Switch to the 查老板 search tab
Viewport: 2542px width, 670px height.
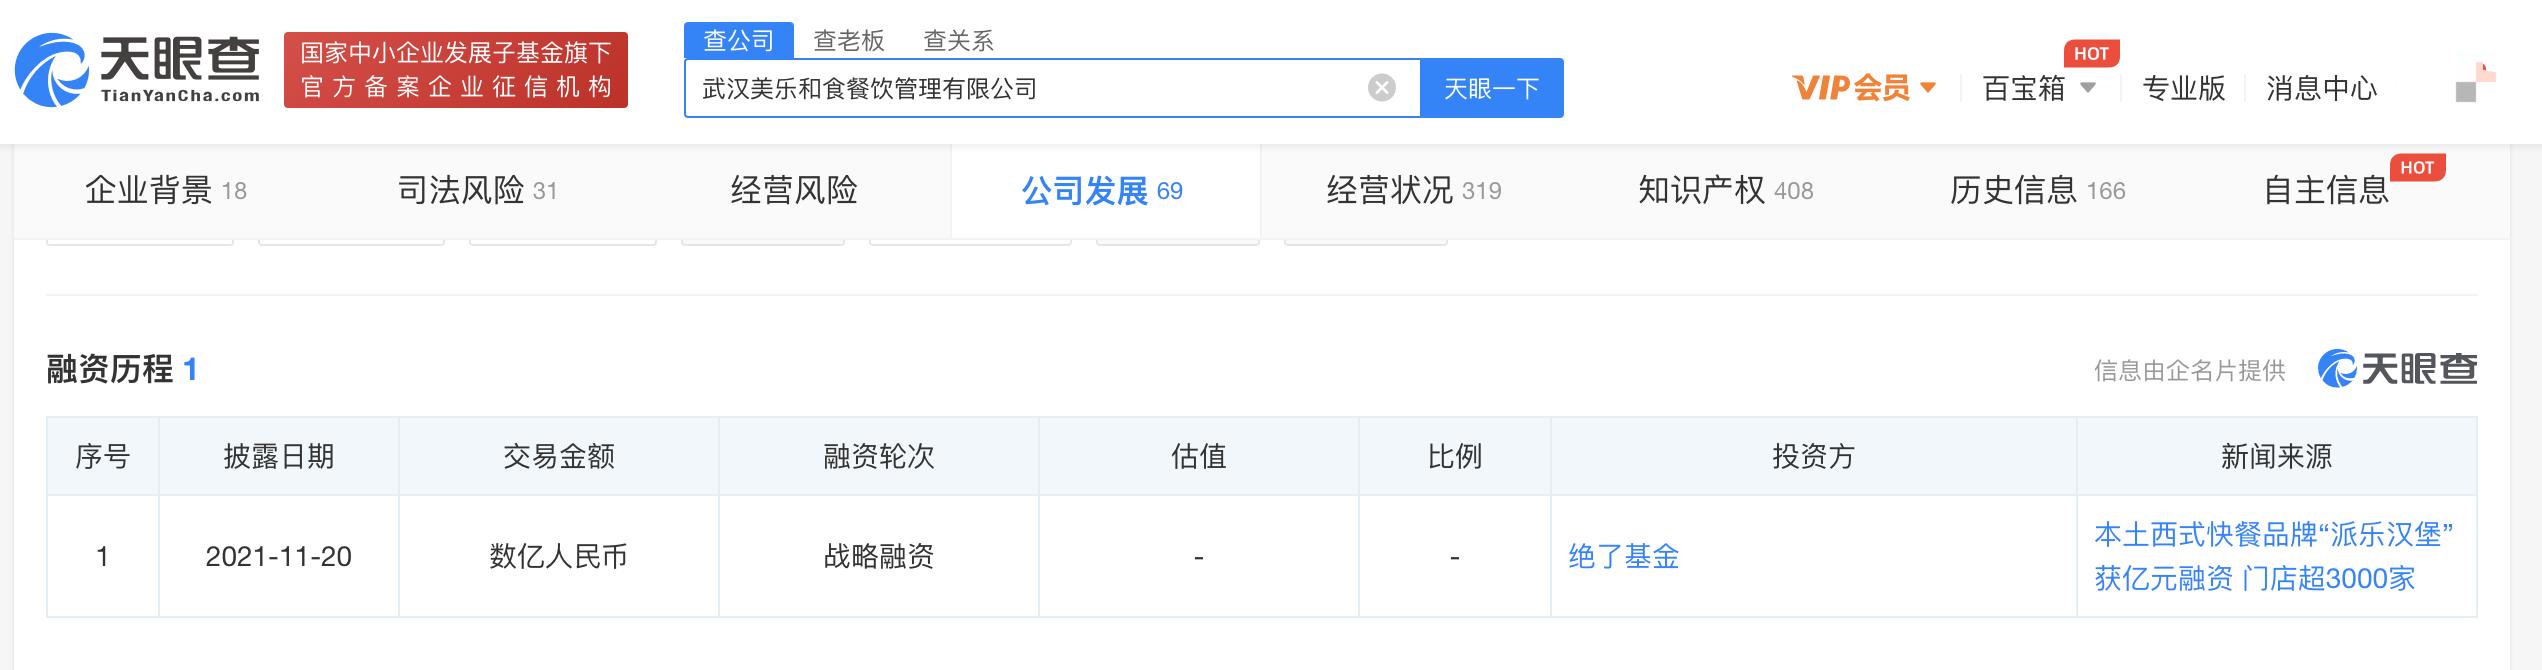[x=848, y=40]
